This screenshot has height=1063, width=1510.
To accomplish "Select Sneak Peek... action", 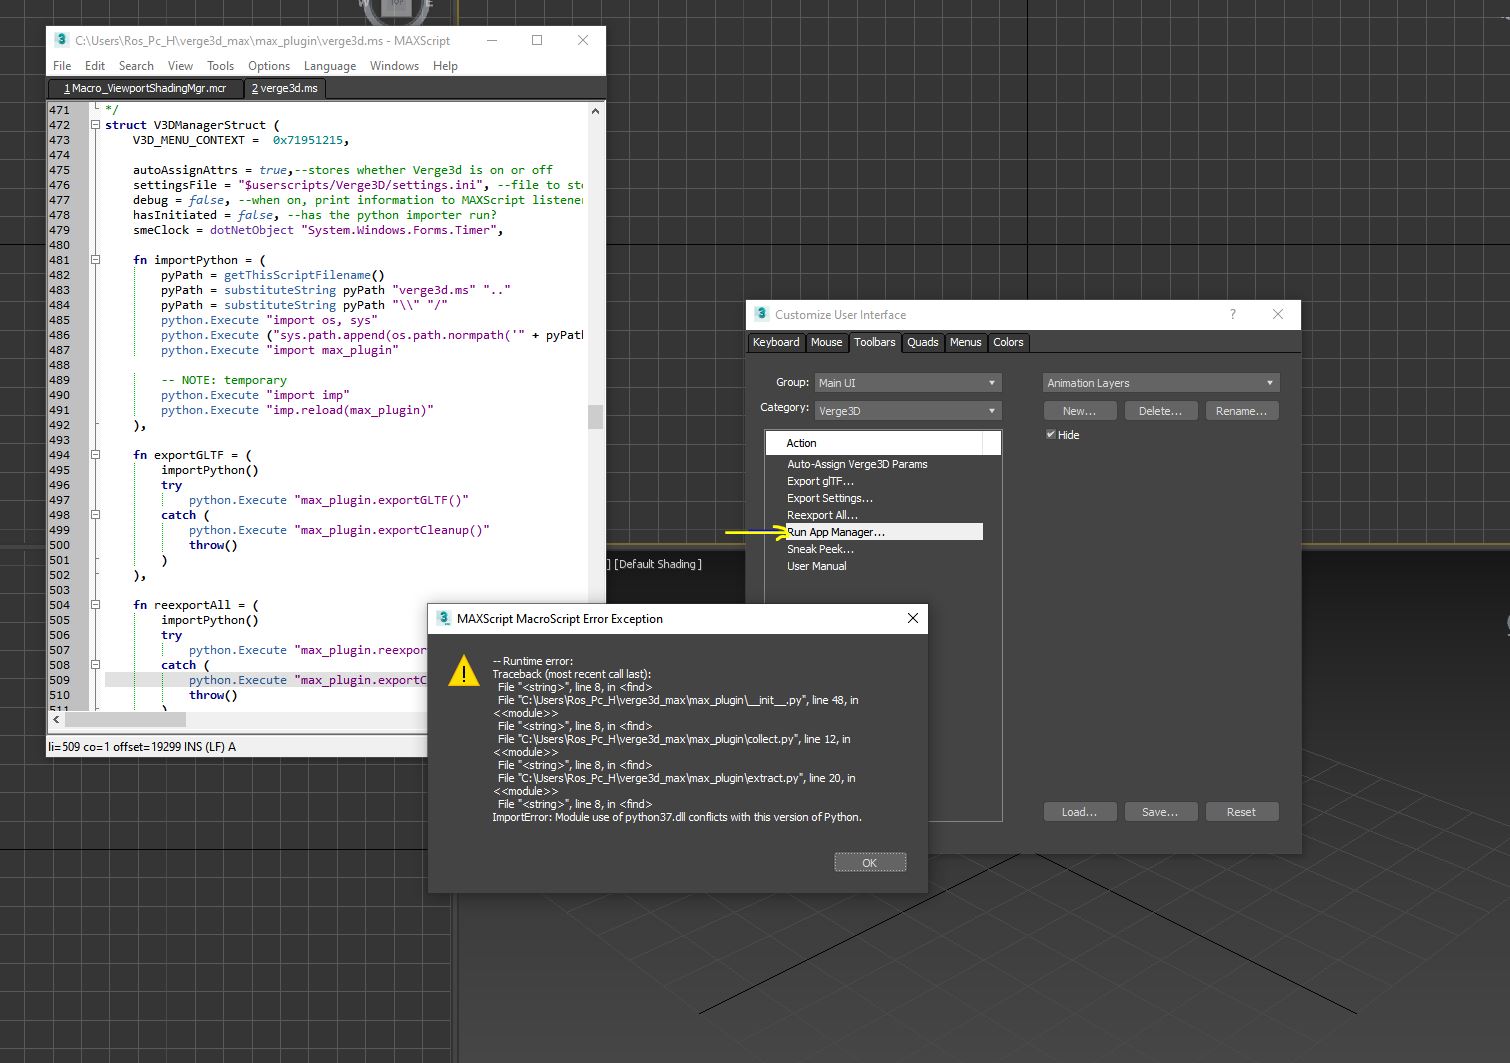I will pos(820,549).
